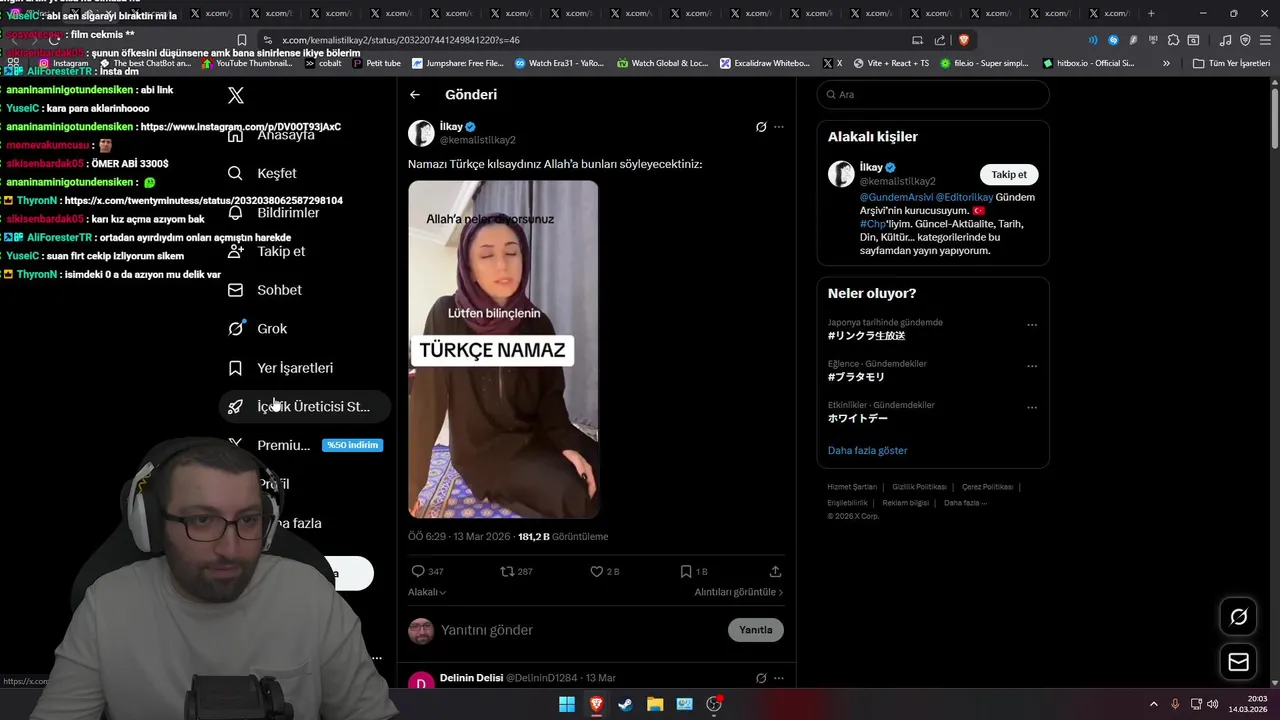Open the Brave hamburger menu
The height and width of the screenshot is (720, 1280).
[1265, 40]
